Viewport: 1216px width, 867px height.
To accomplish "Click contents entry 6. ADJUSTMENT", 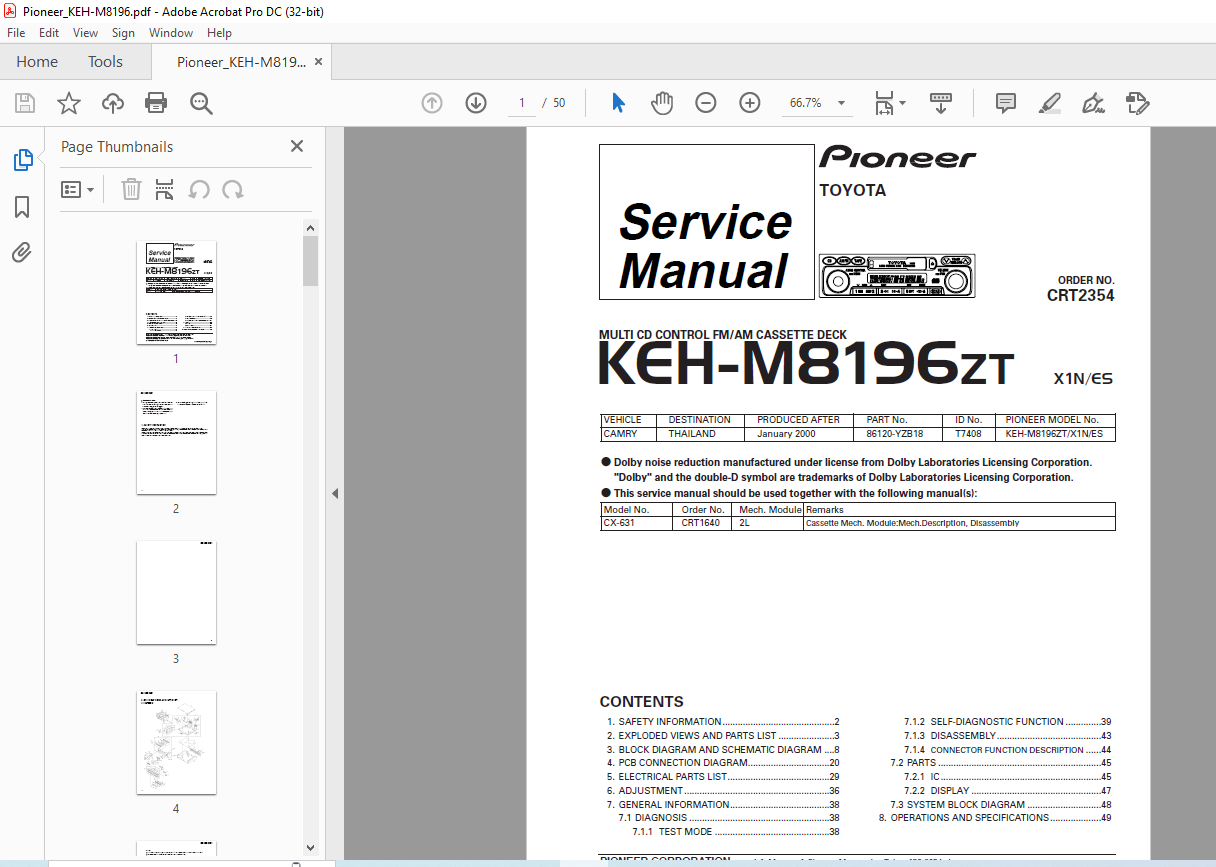I will 722,791.
